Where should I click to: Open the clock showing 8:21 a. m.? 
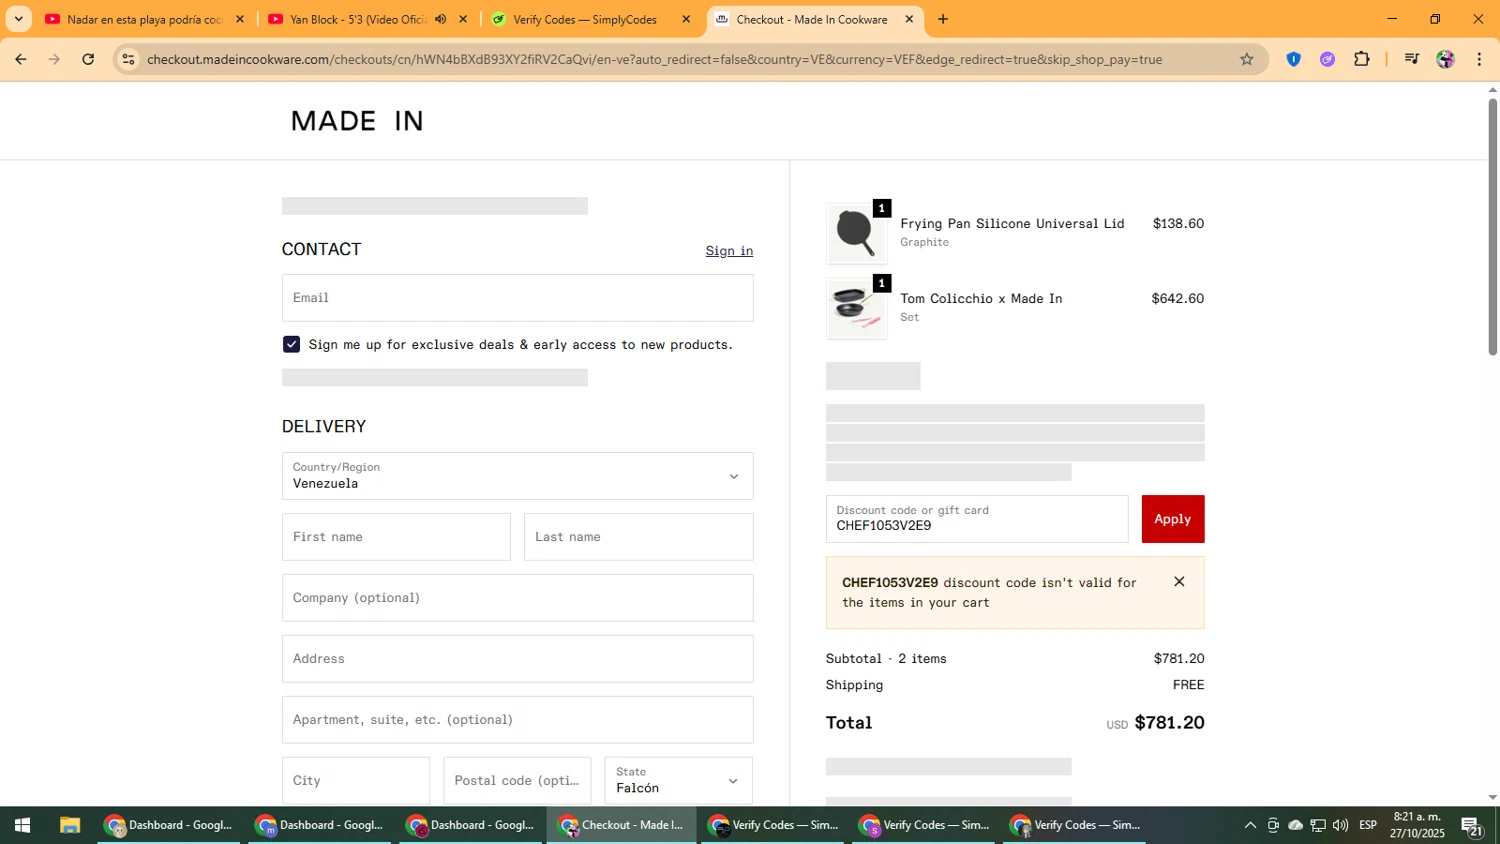1417,825
